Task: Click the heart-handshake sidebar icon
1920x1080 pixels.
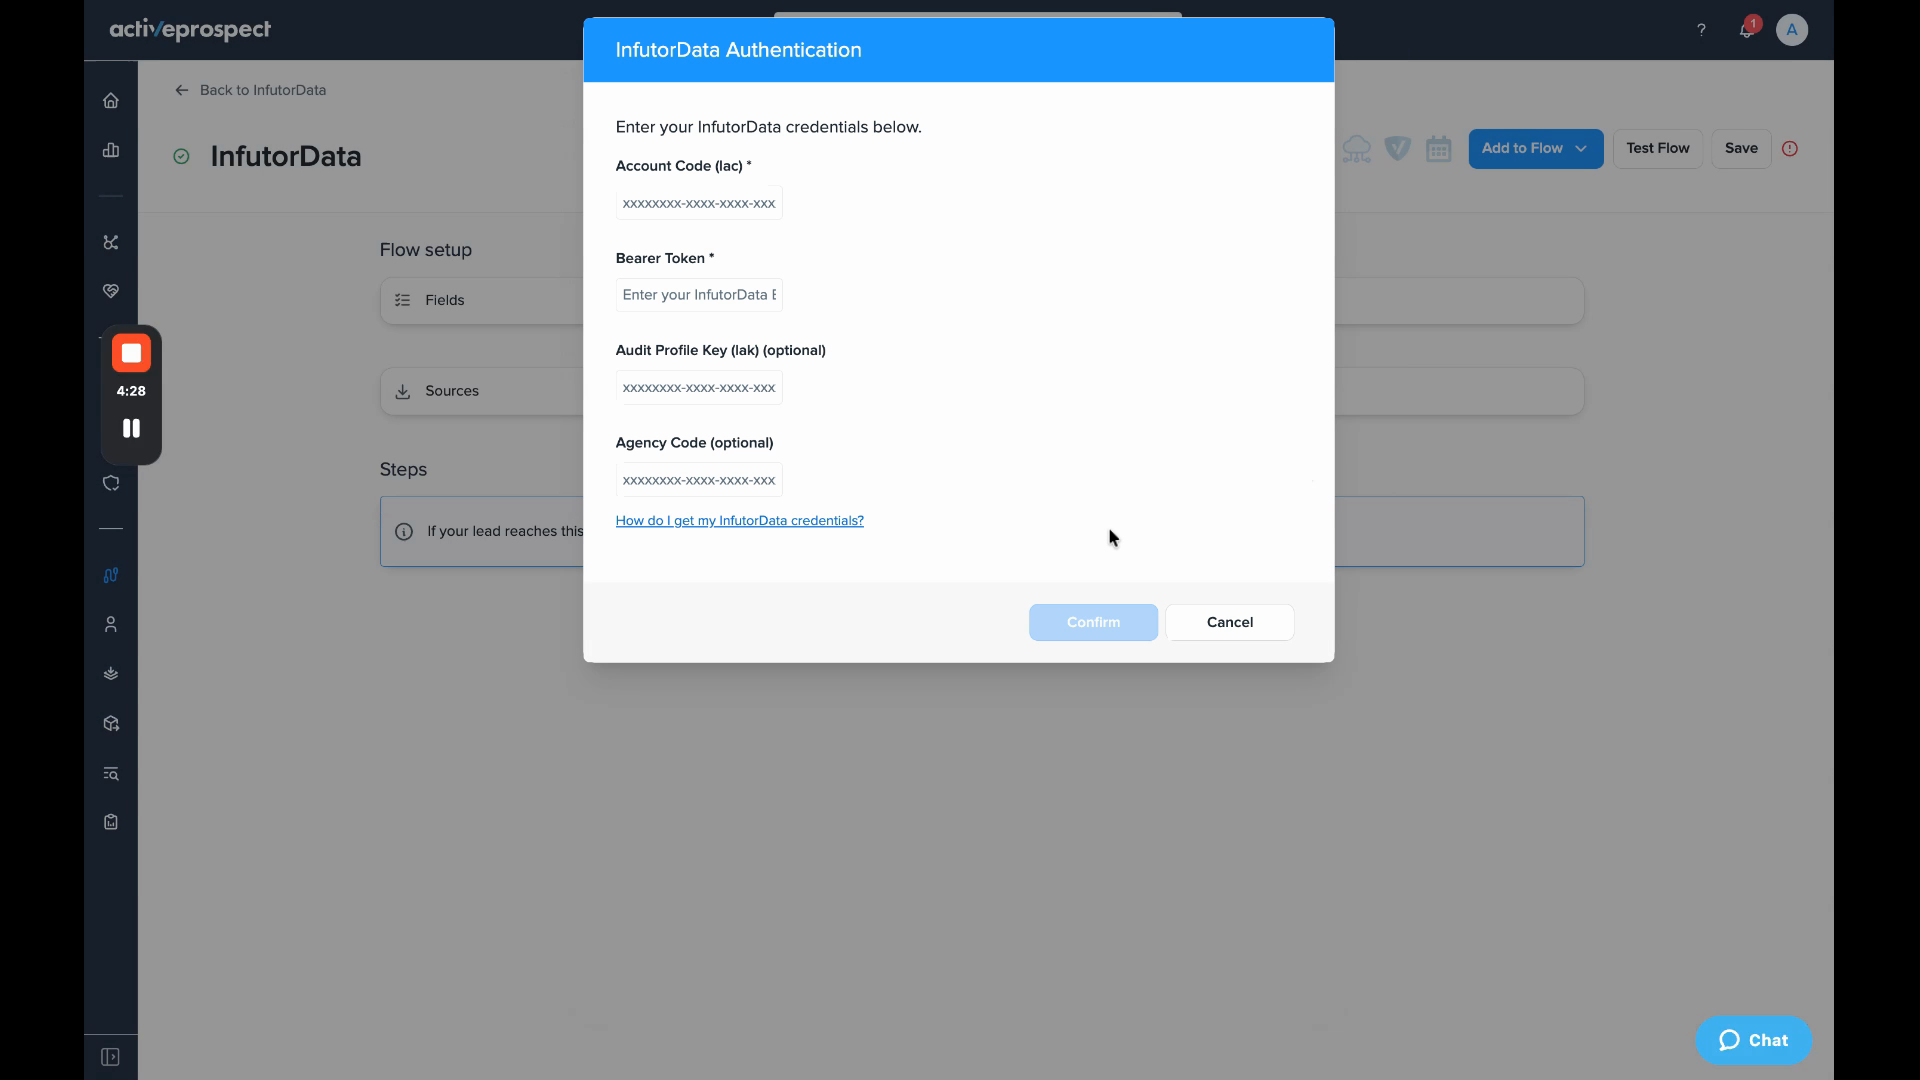Action: point(111,291)
